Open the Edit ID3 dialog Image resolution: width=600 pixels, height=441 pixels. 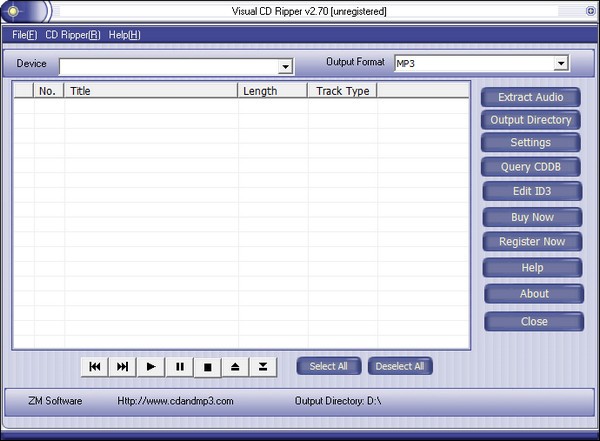click(531, 190)
